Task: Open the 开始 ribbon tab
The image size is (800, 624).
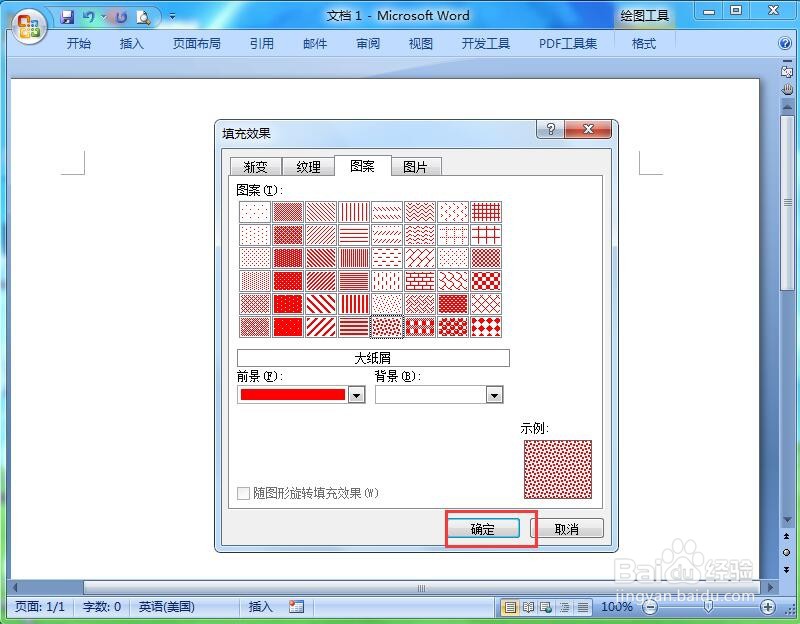Action: click(x=79, y=44)
